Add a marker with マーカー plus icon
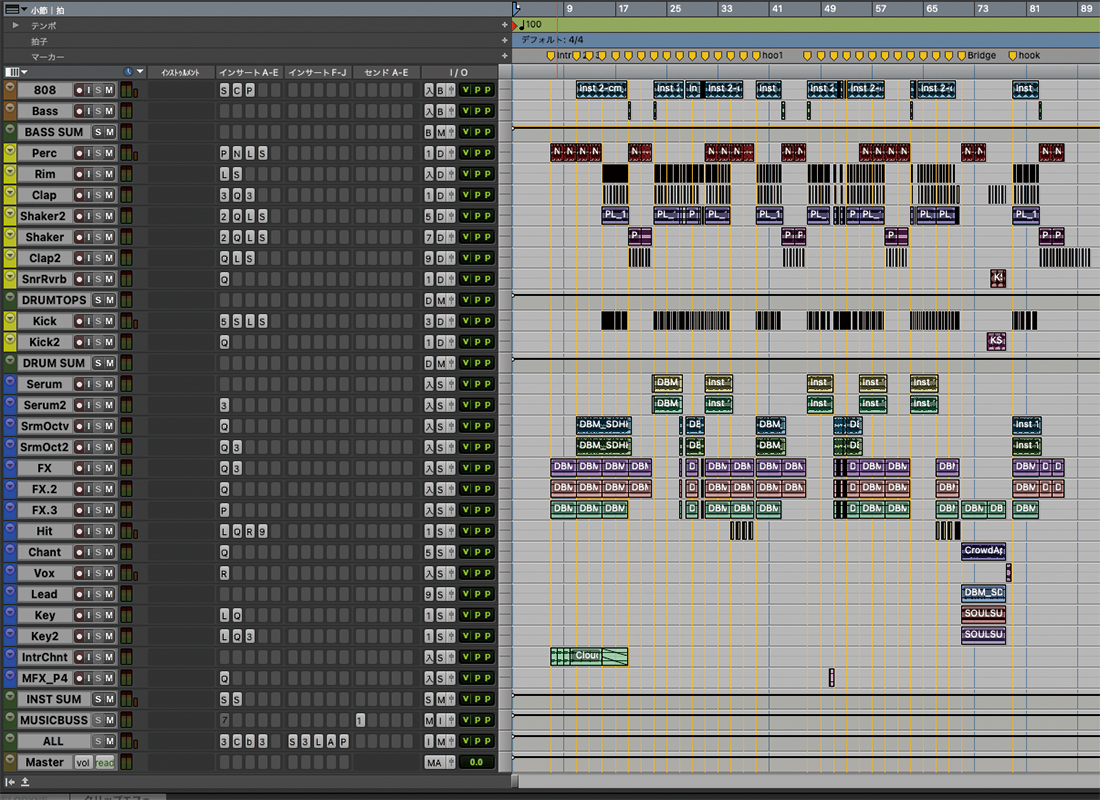1100x800 pixels. 504,55
